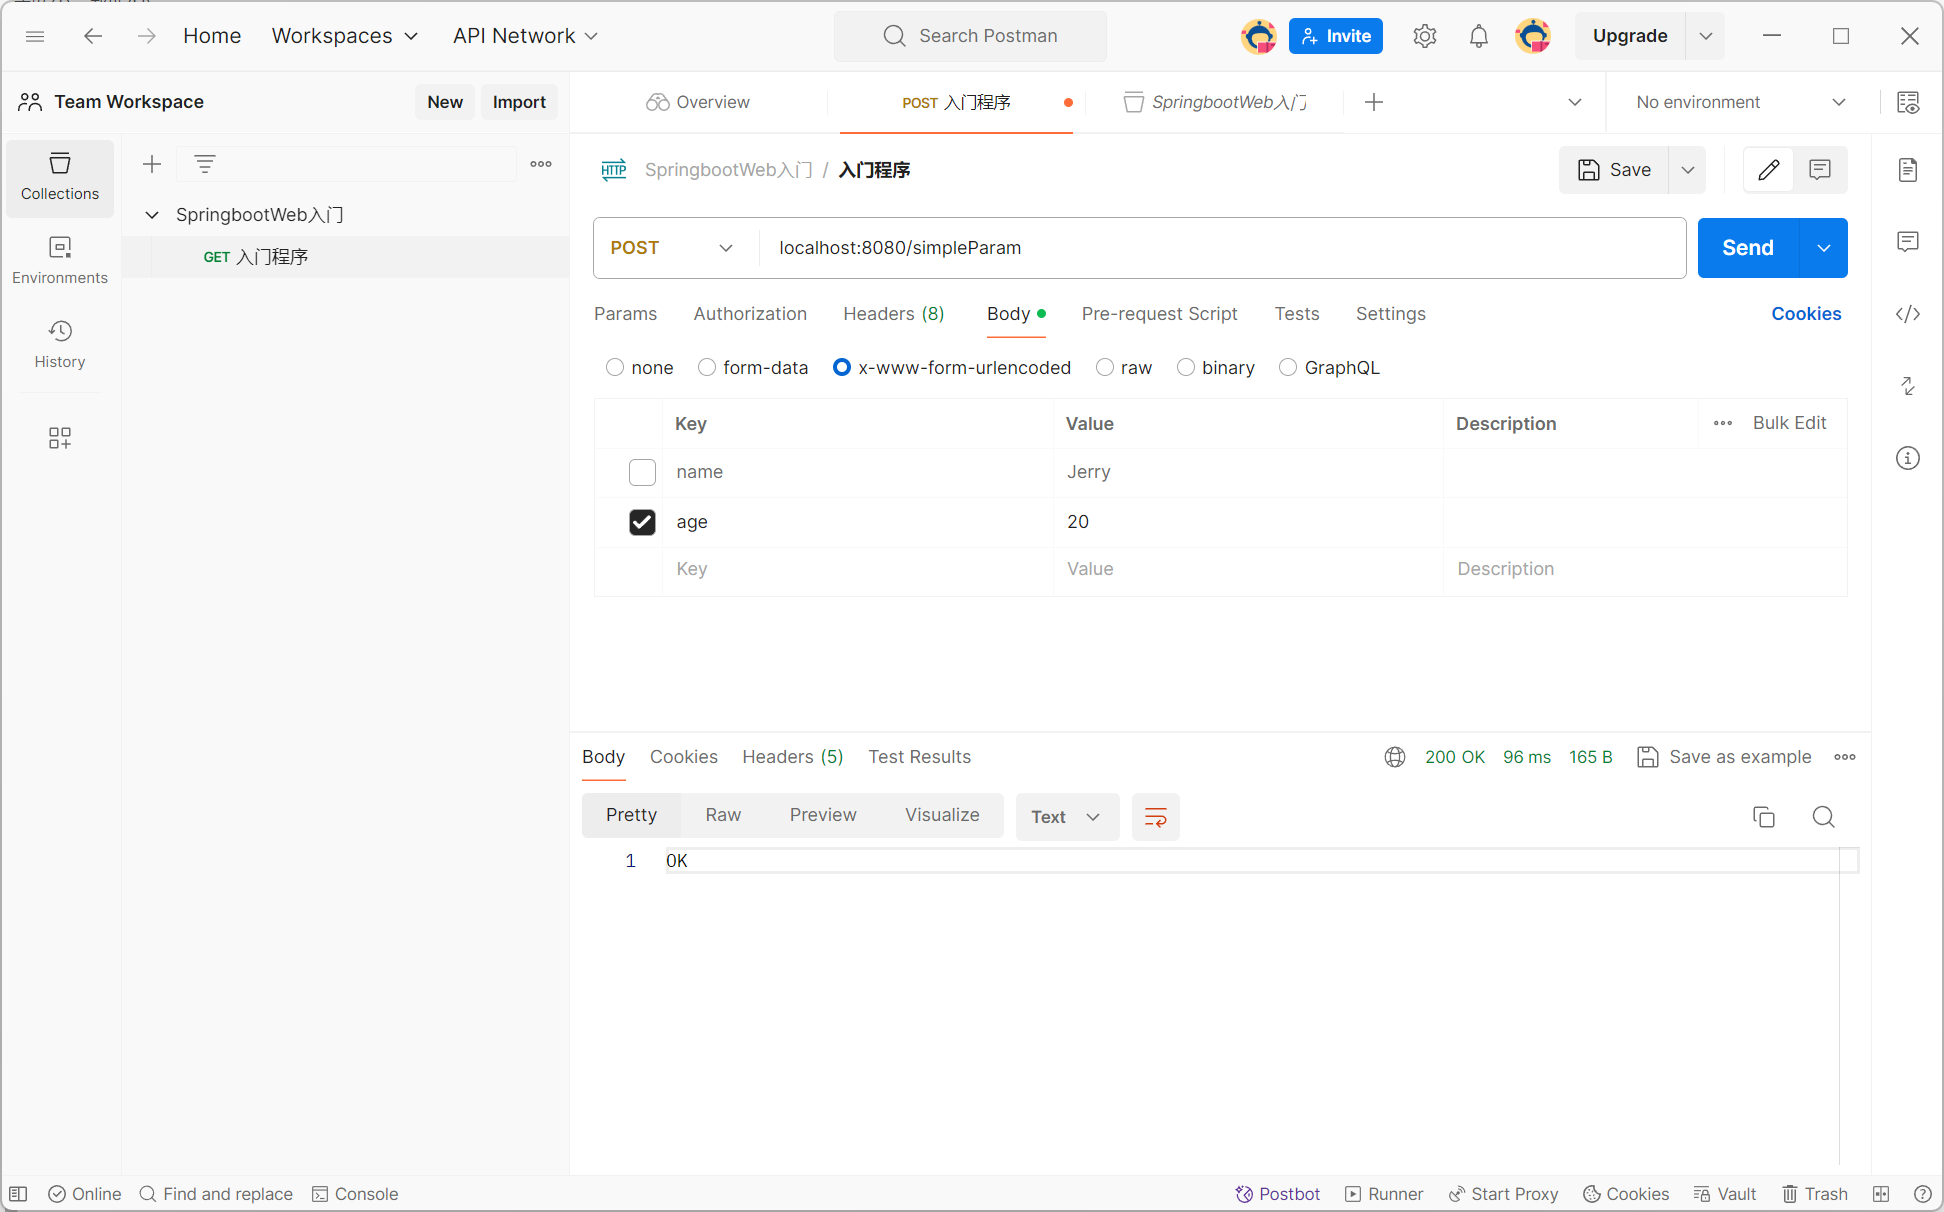Switch to Overview tab

click(698, 102)
